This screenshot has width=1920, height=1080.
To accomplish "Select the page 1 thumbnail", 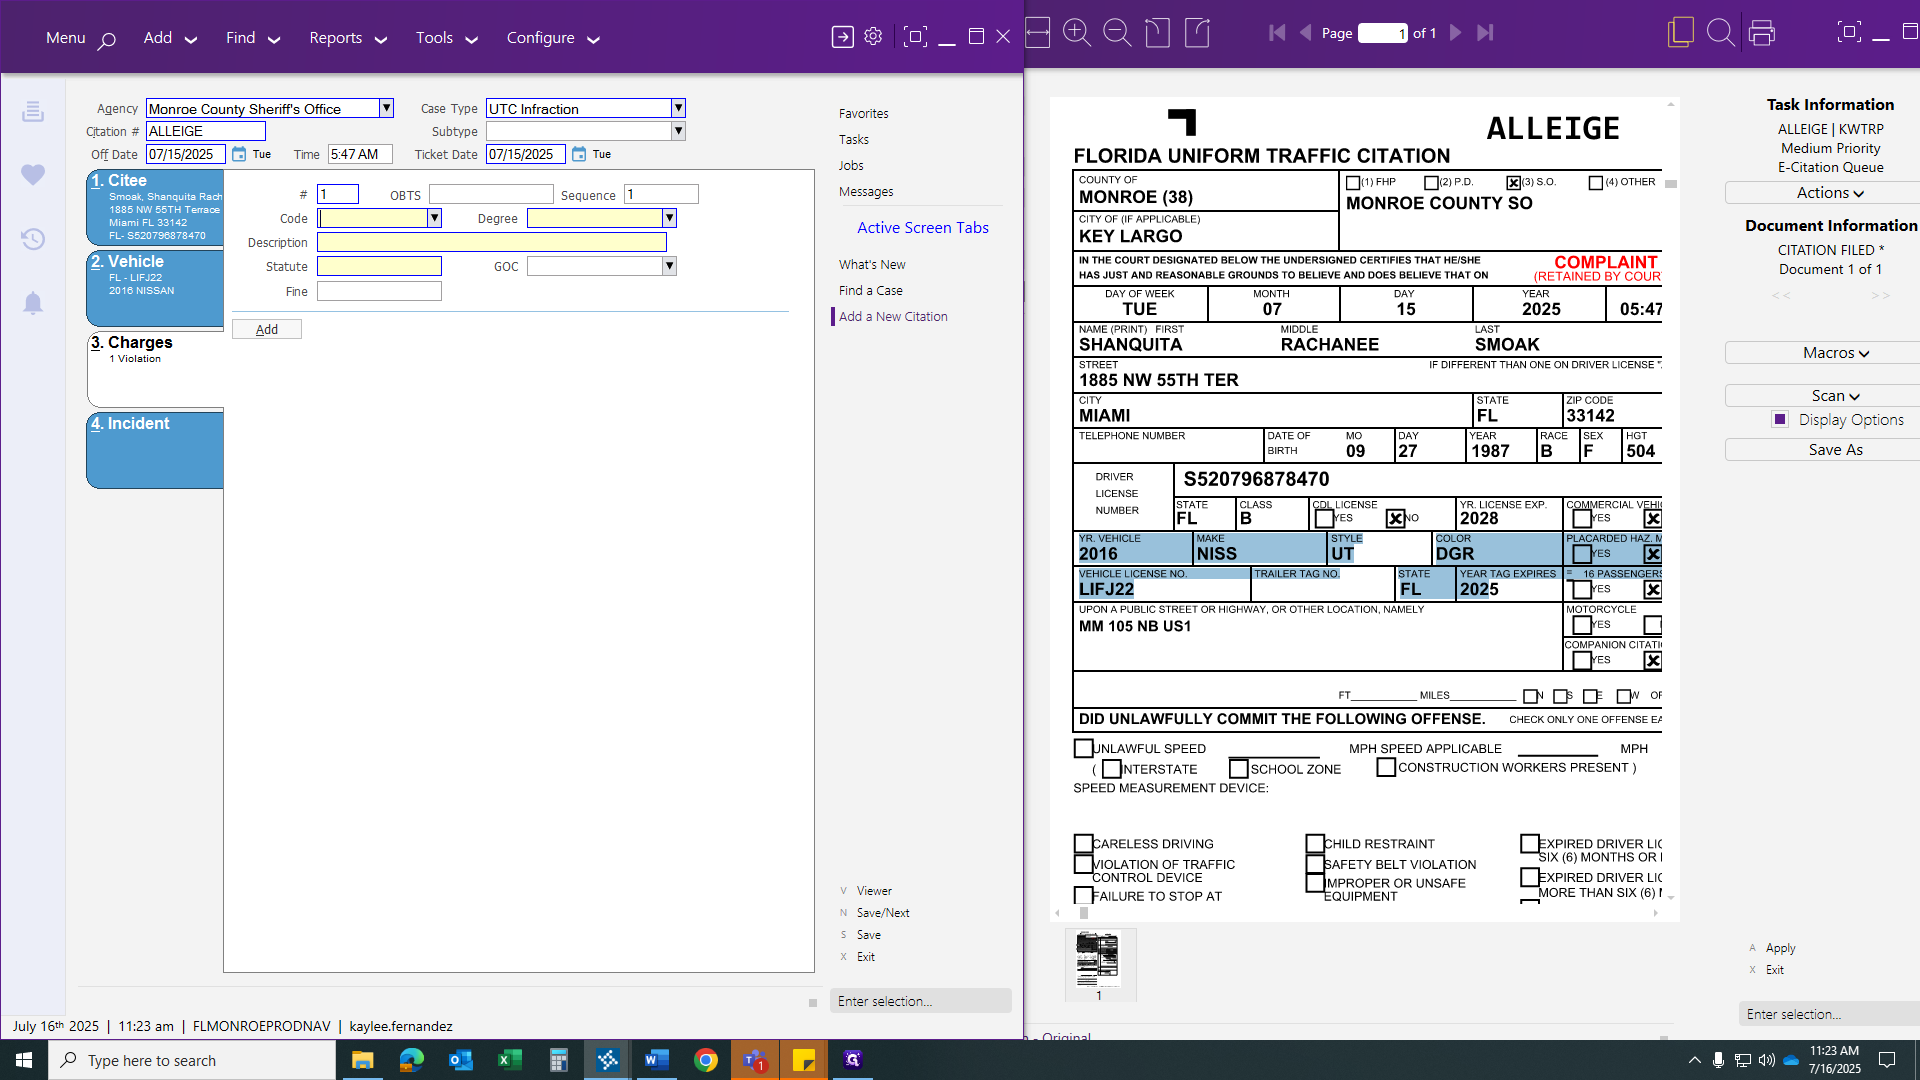I will [1098, 960].
